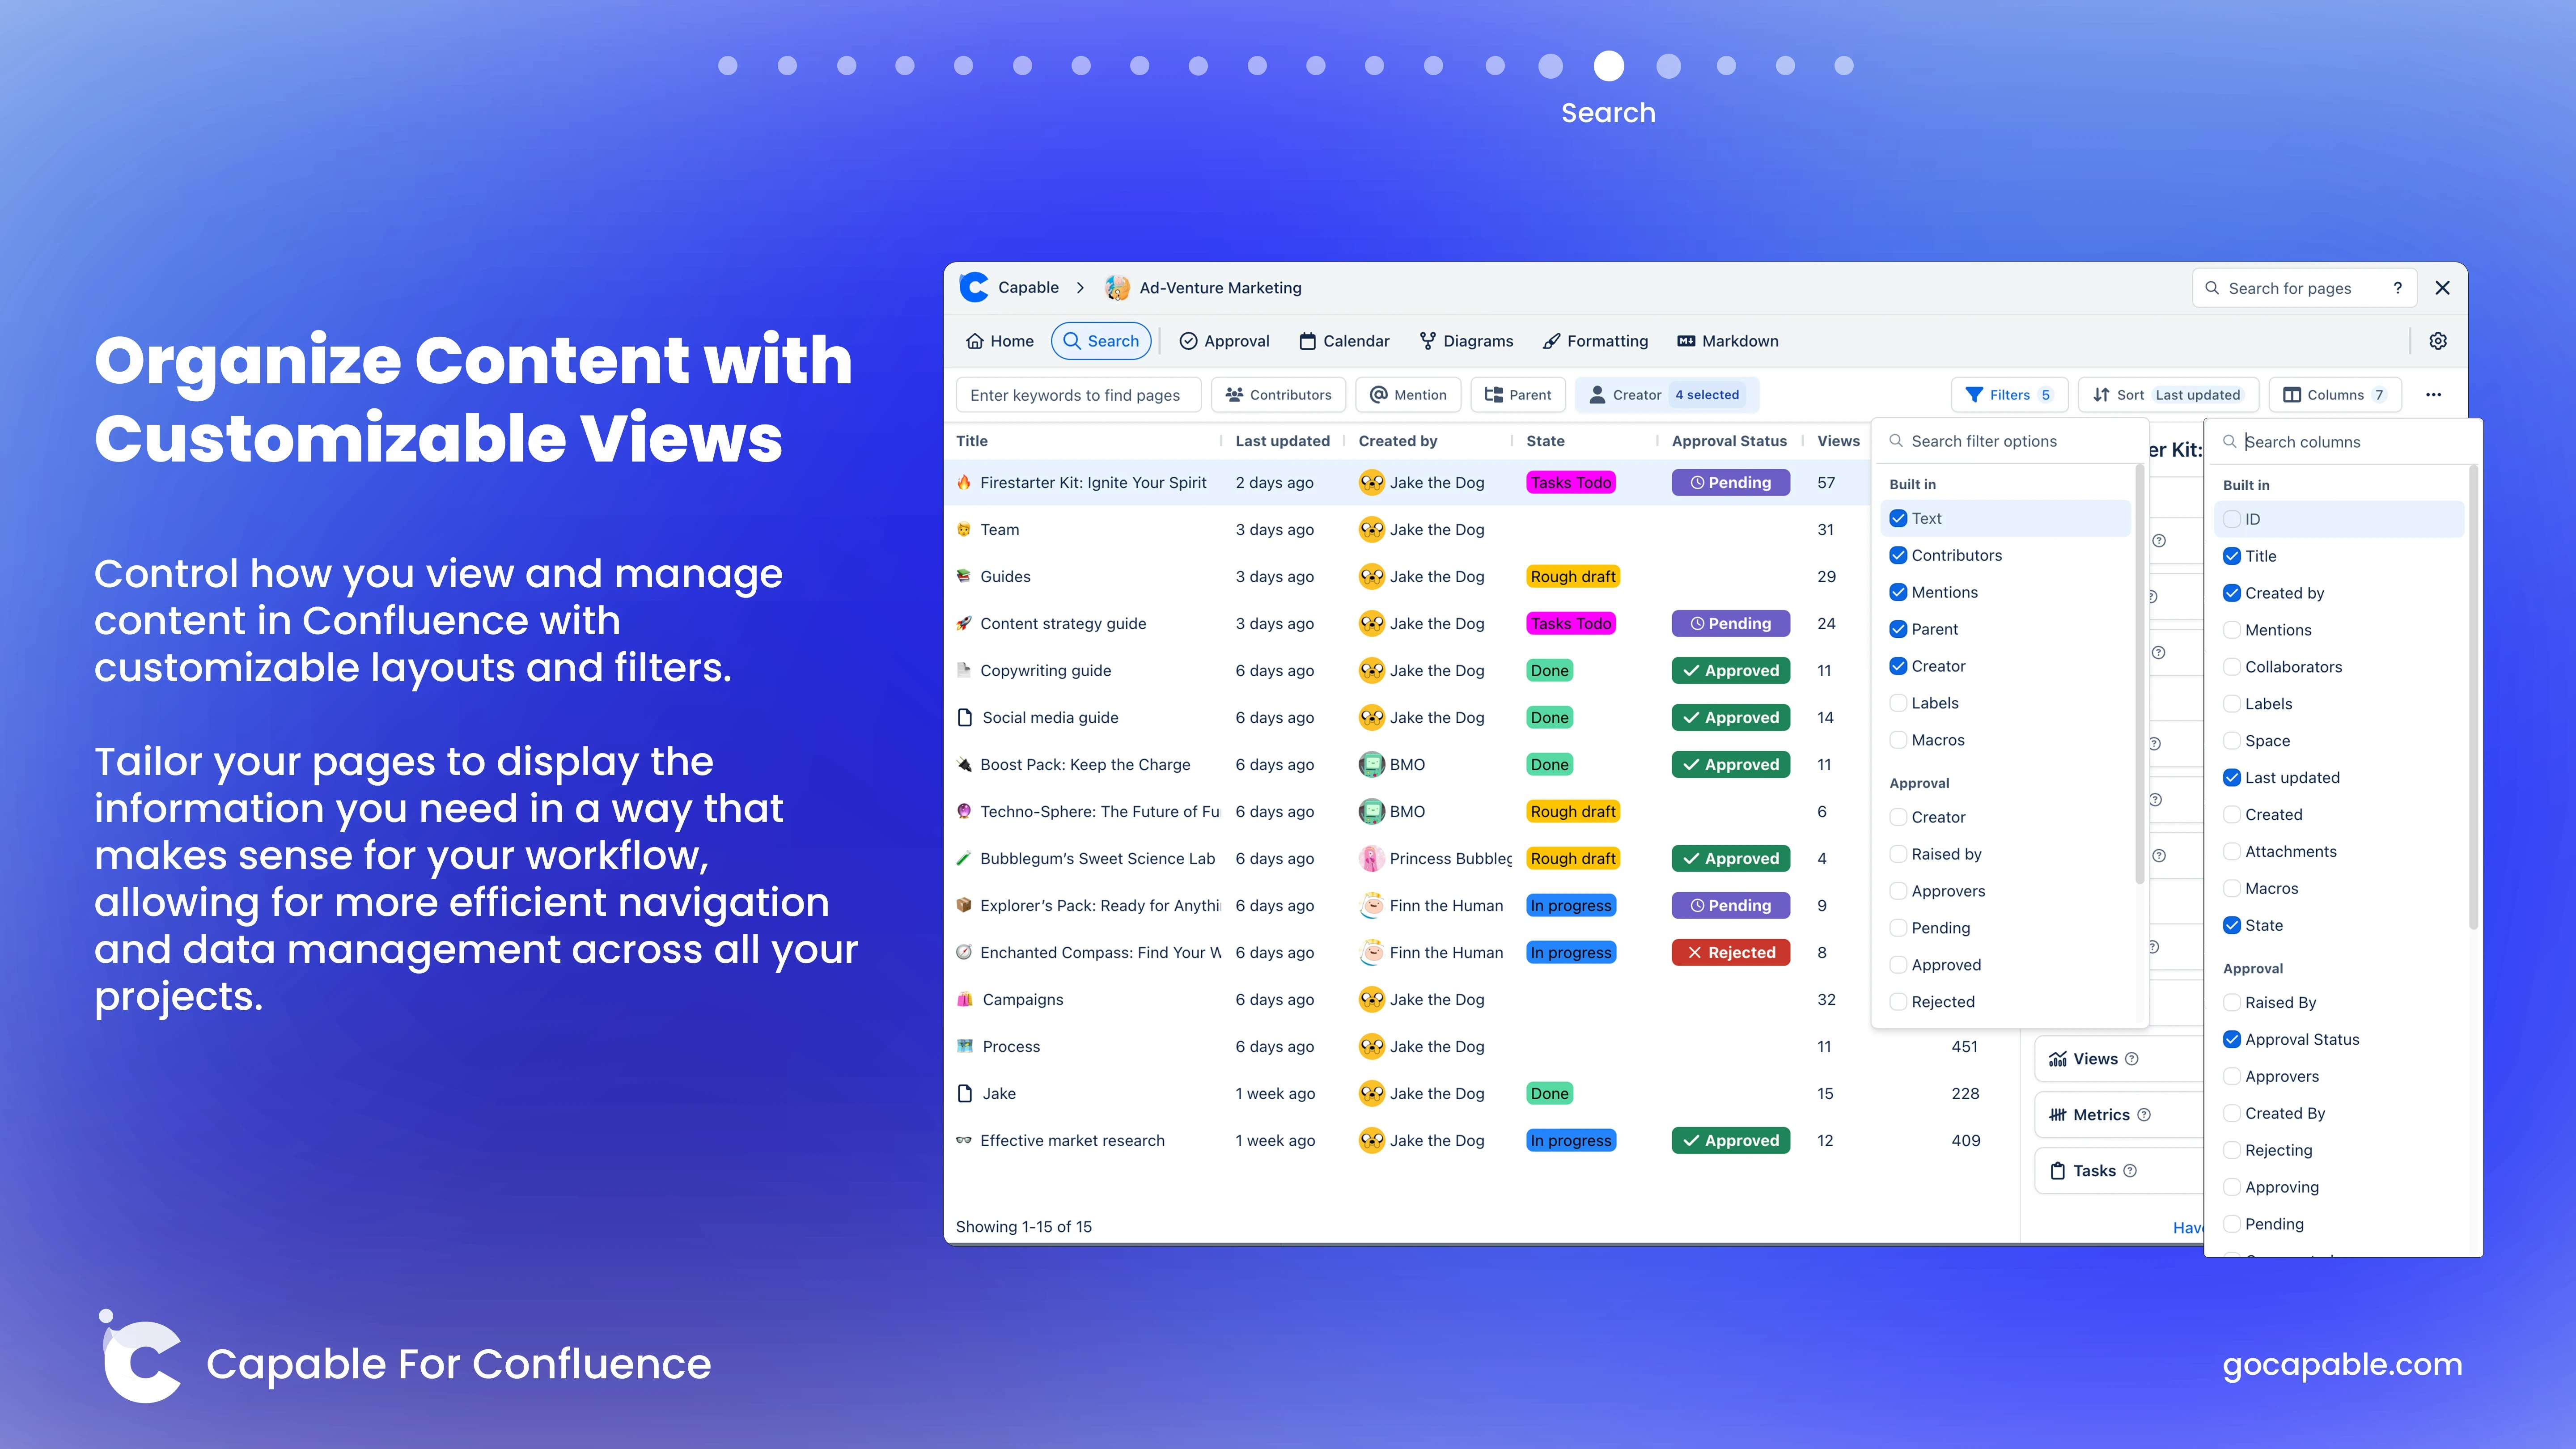Click the Metrics tally icon in sidebar
This screenshot has width=2576, height=1449.
pyautogui.click(x=2058, y=1115)
